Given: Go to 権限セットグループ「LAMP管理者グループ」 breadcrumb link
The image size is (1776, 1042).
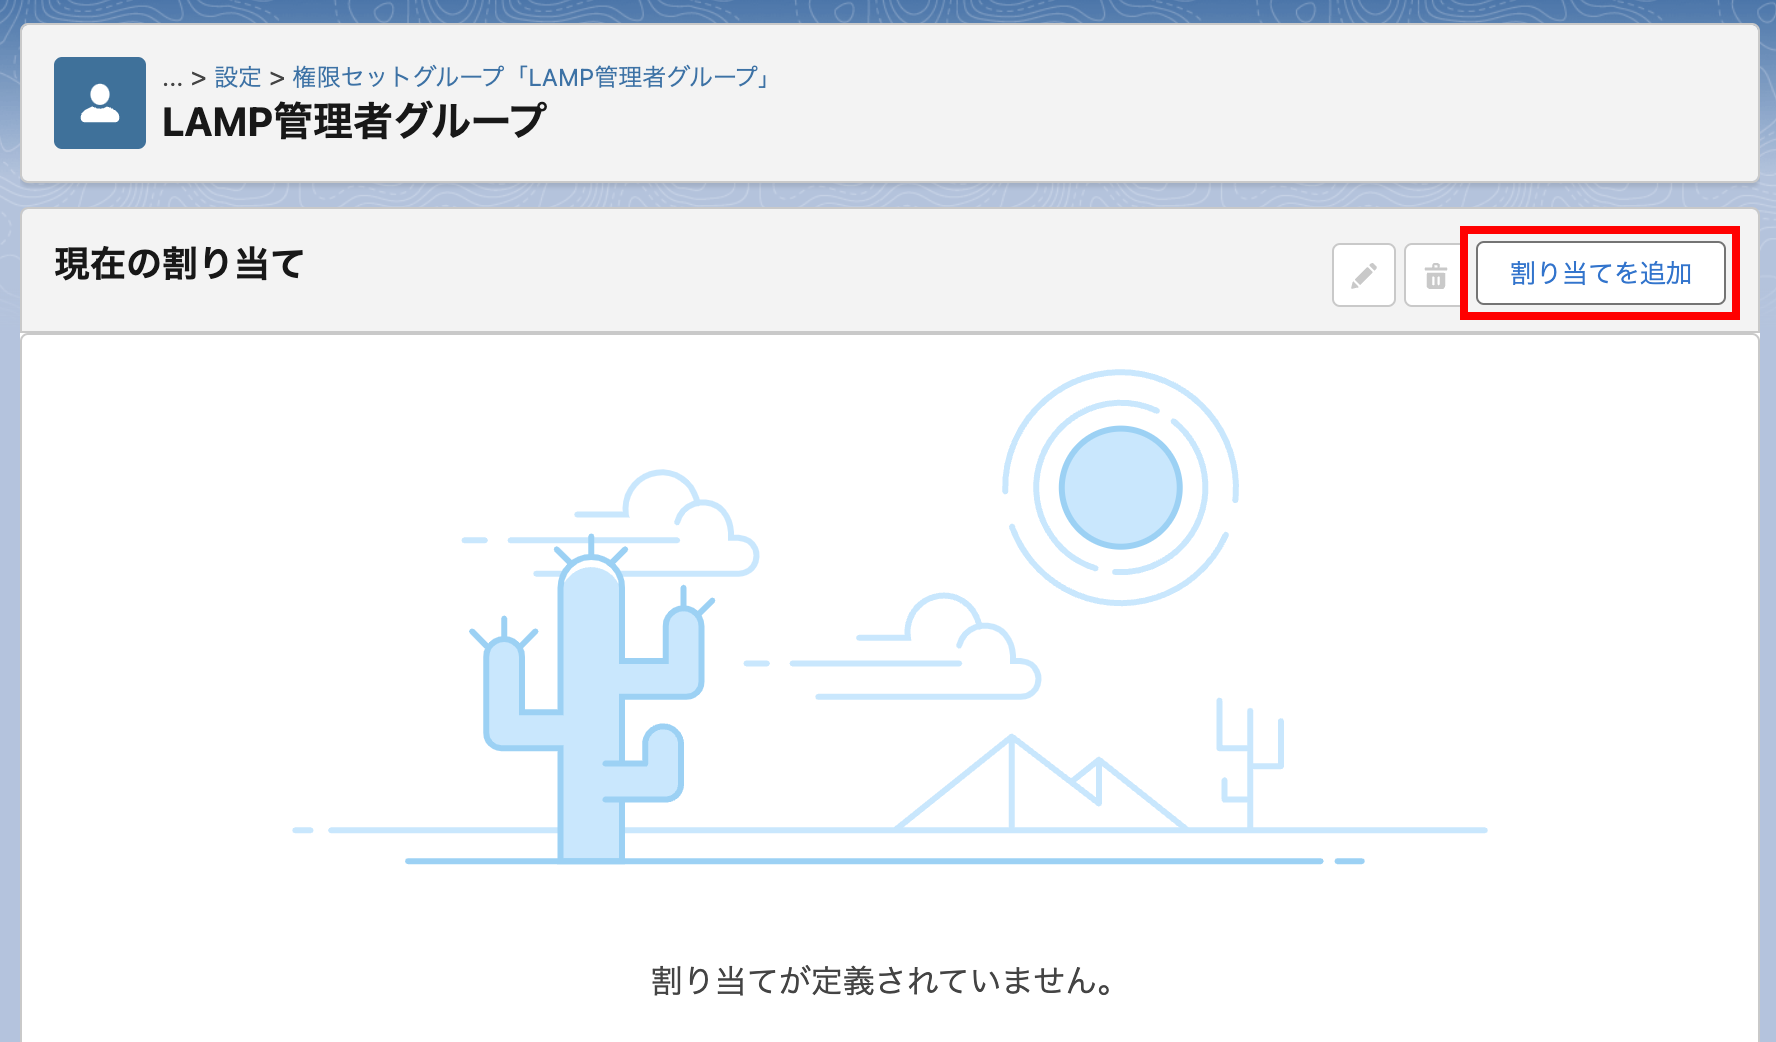Looking at the screenshot, I should point(531,77).
